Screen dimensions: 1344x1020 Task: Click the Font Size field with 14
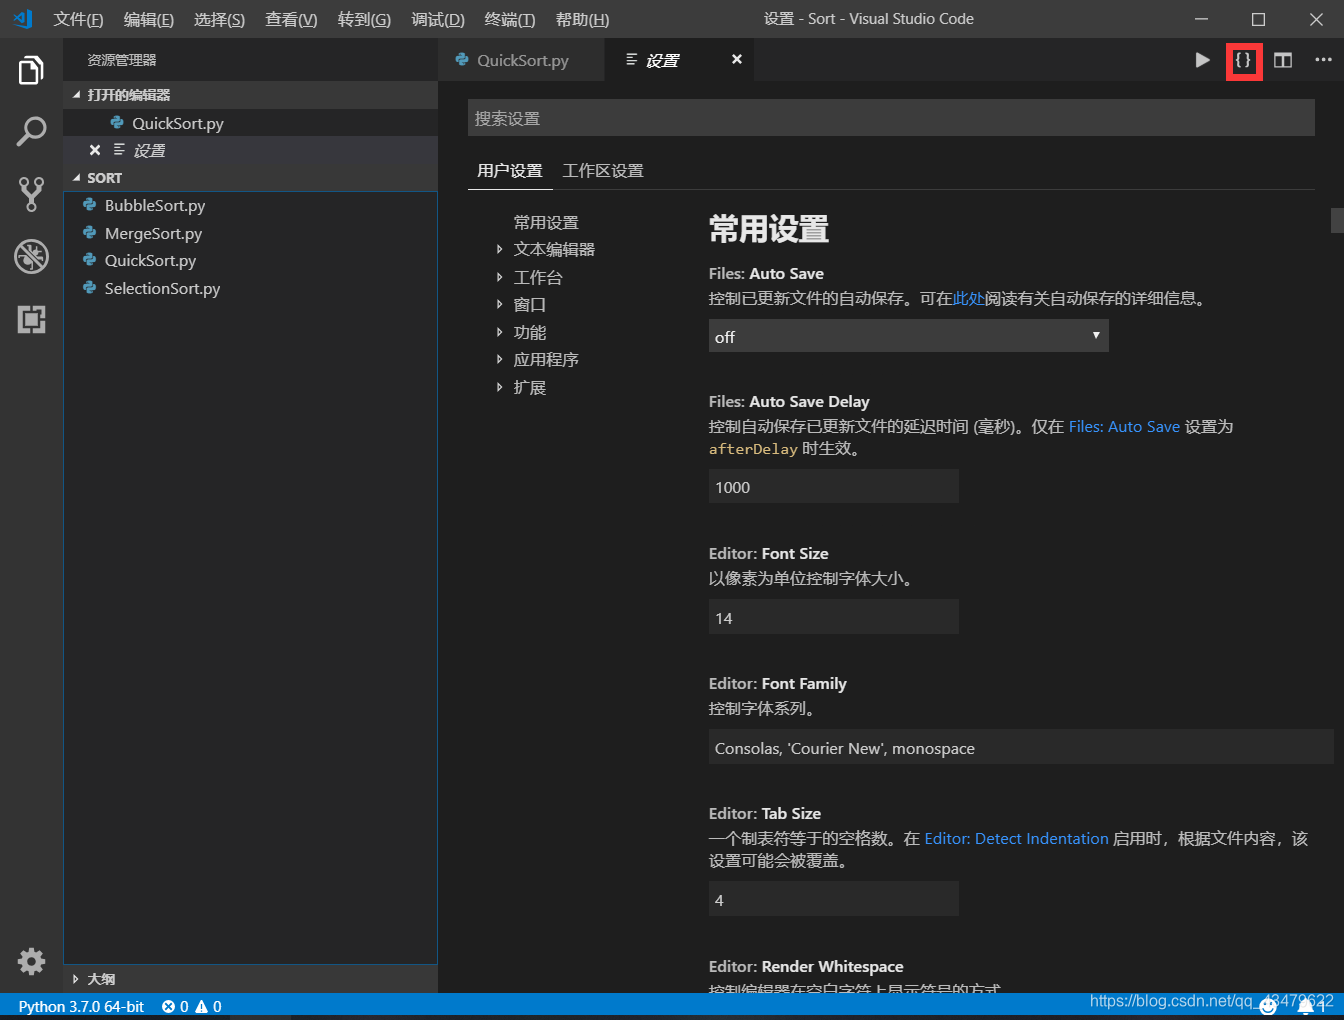click(833, 617)
